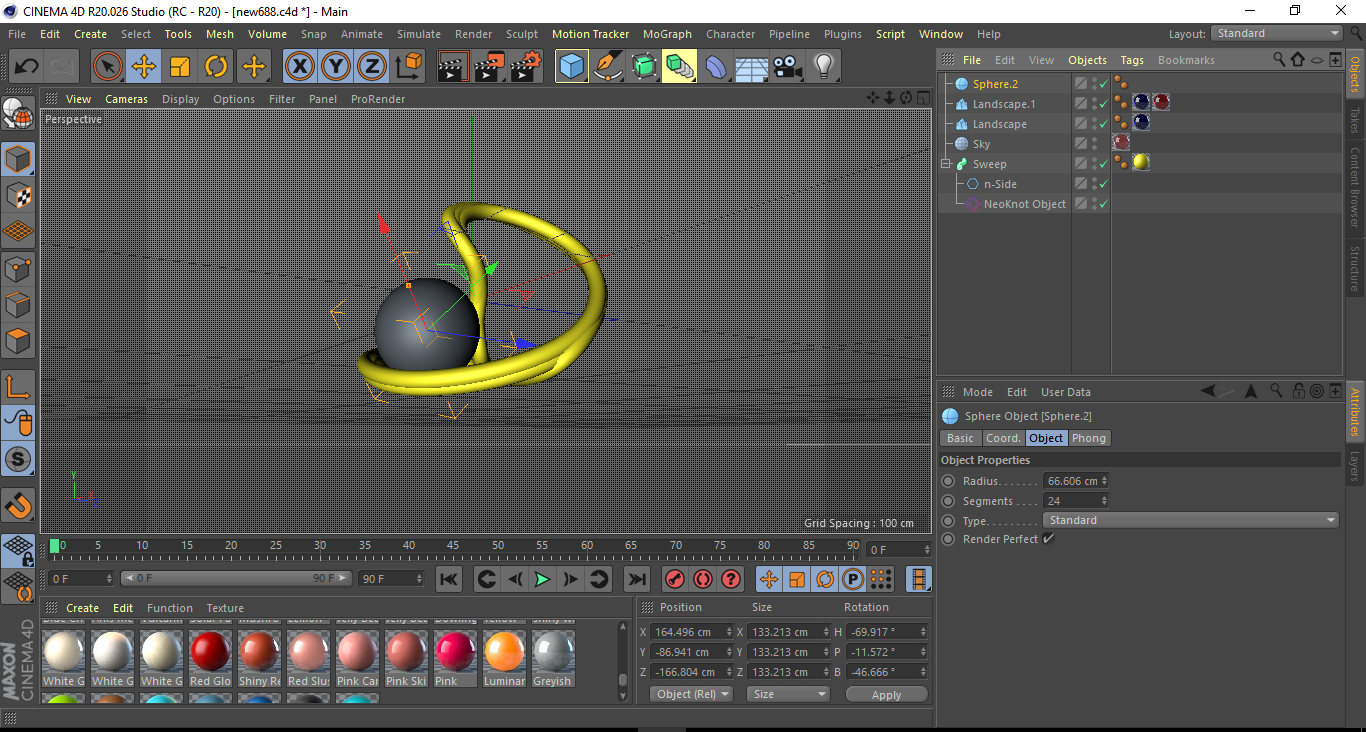Open the Attributes User Data menu

(x=1066, y=392)
